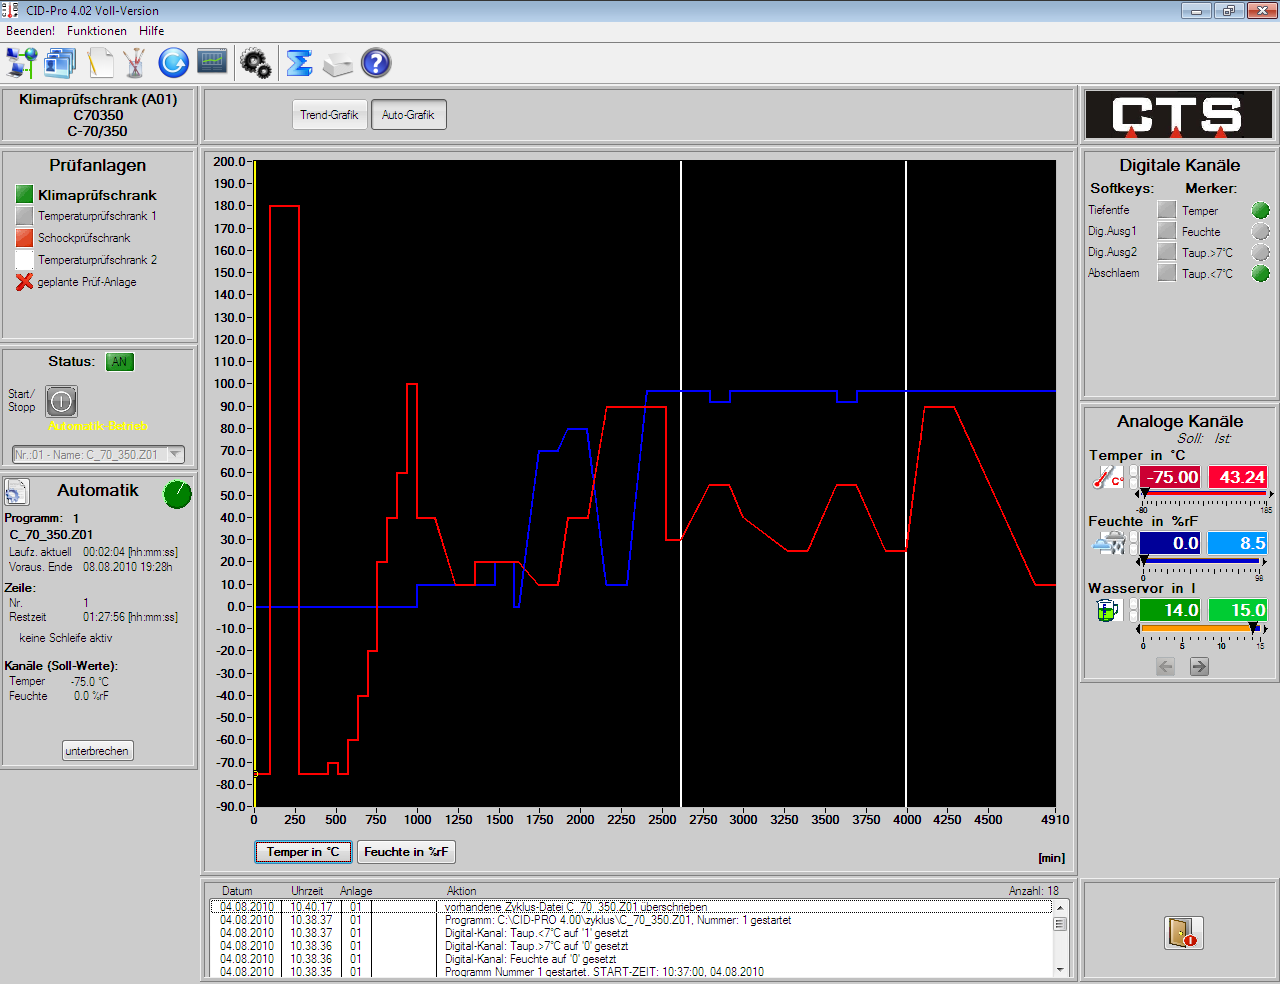This screenshot has height=984, width=1280.
Task: Click the Temper setpoint slider bar
Action: coord(1206,494)
